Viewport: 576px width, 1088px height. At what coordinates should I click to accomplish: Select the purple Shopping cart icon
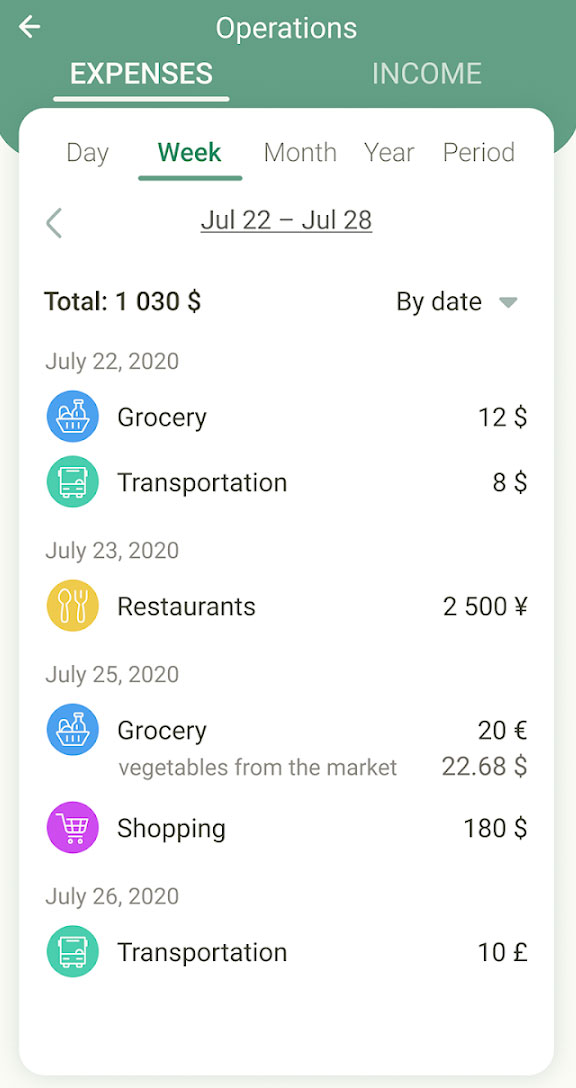tap(72, 828)
